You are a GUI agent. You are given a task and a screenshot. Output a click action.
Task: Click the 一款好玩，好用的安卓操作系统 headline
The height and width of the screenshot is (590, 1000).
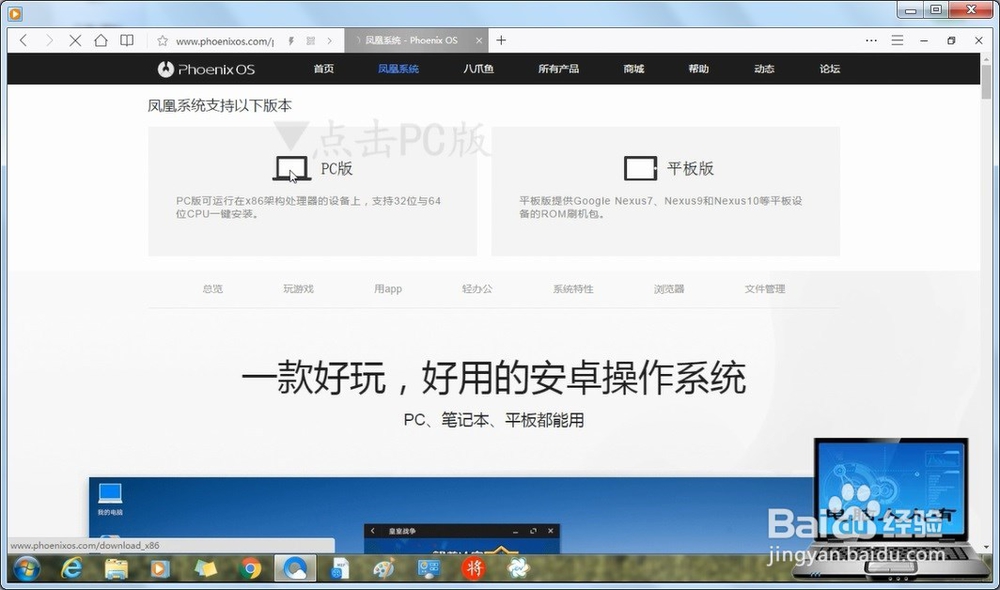pos(494,378)
